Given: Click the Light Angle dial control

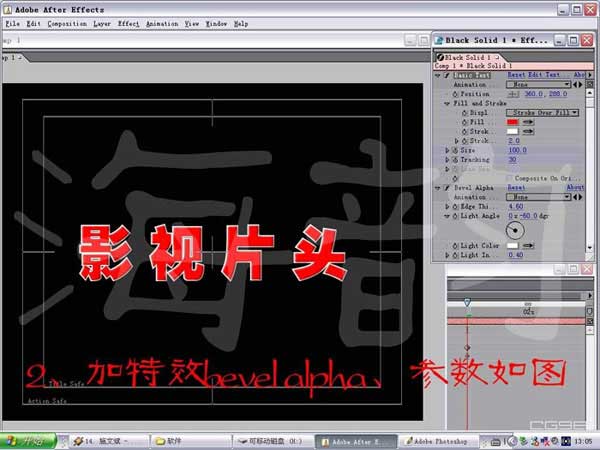Looking at the screenshot, I should coord(515,230).
